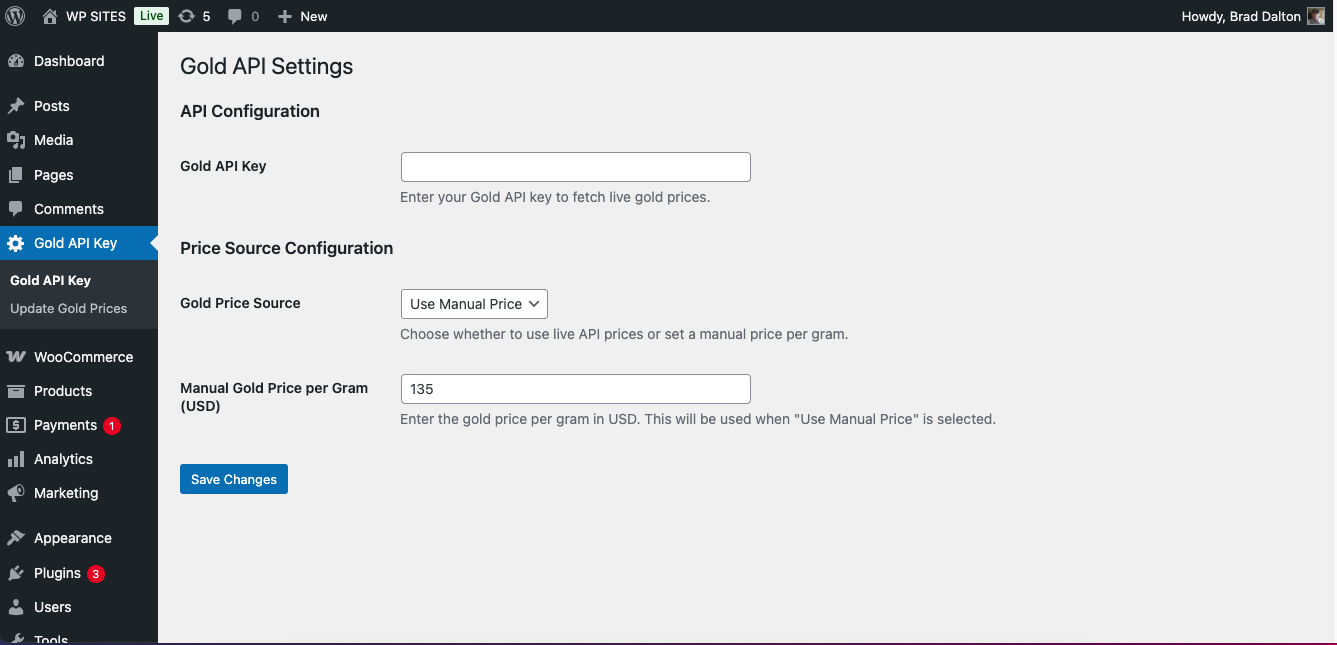Open the WP SITES home icon
This screenshot has height=645, width=1337.
coord(50,16)
